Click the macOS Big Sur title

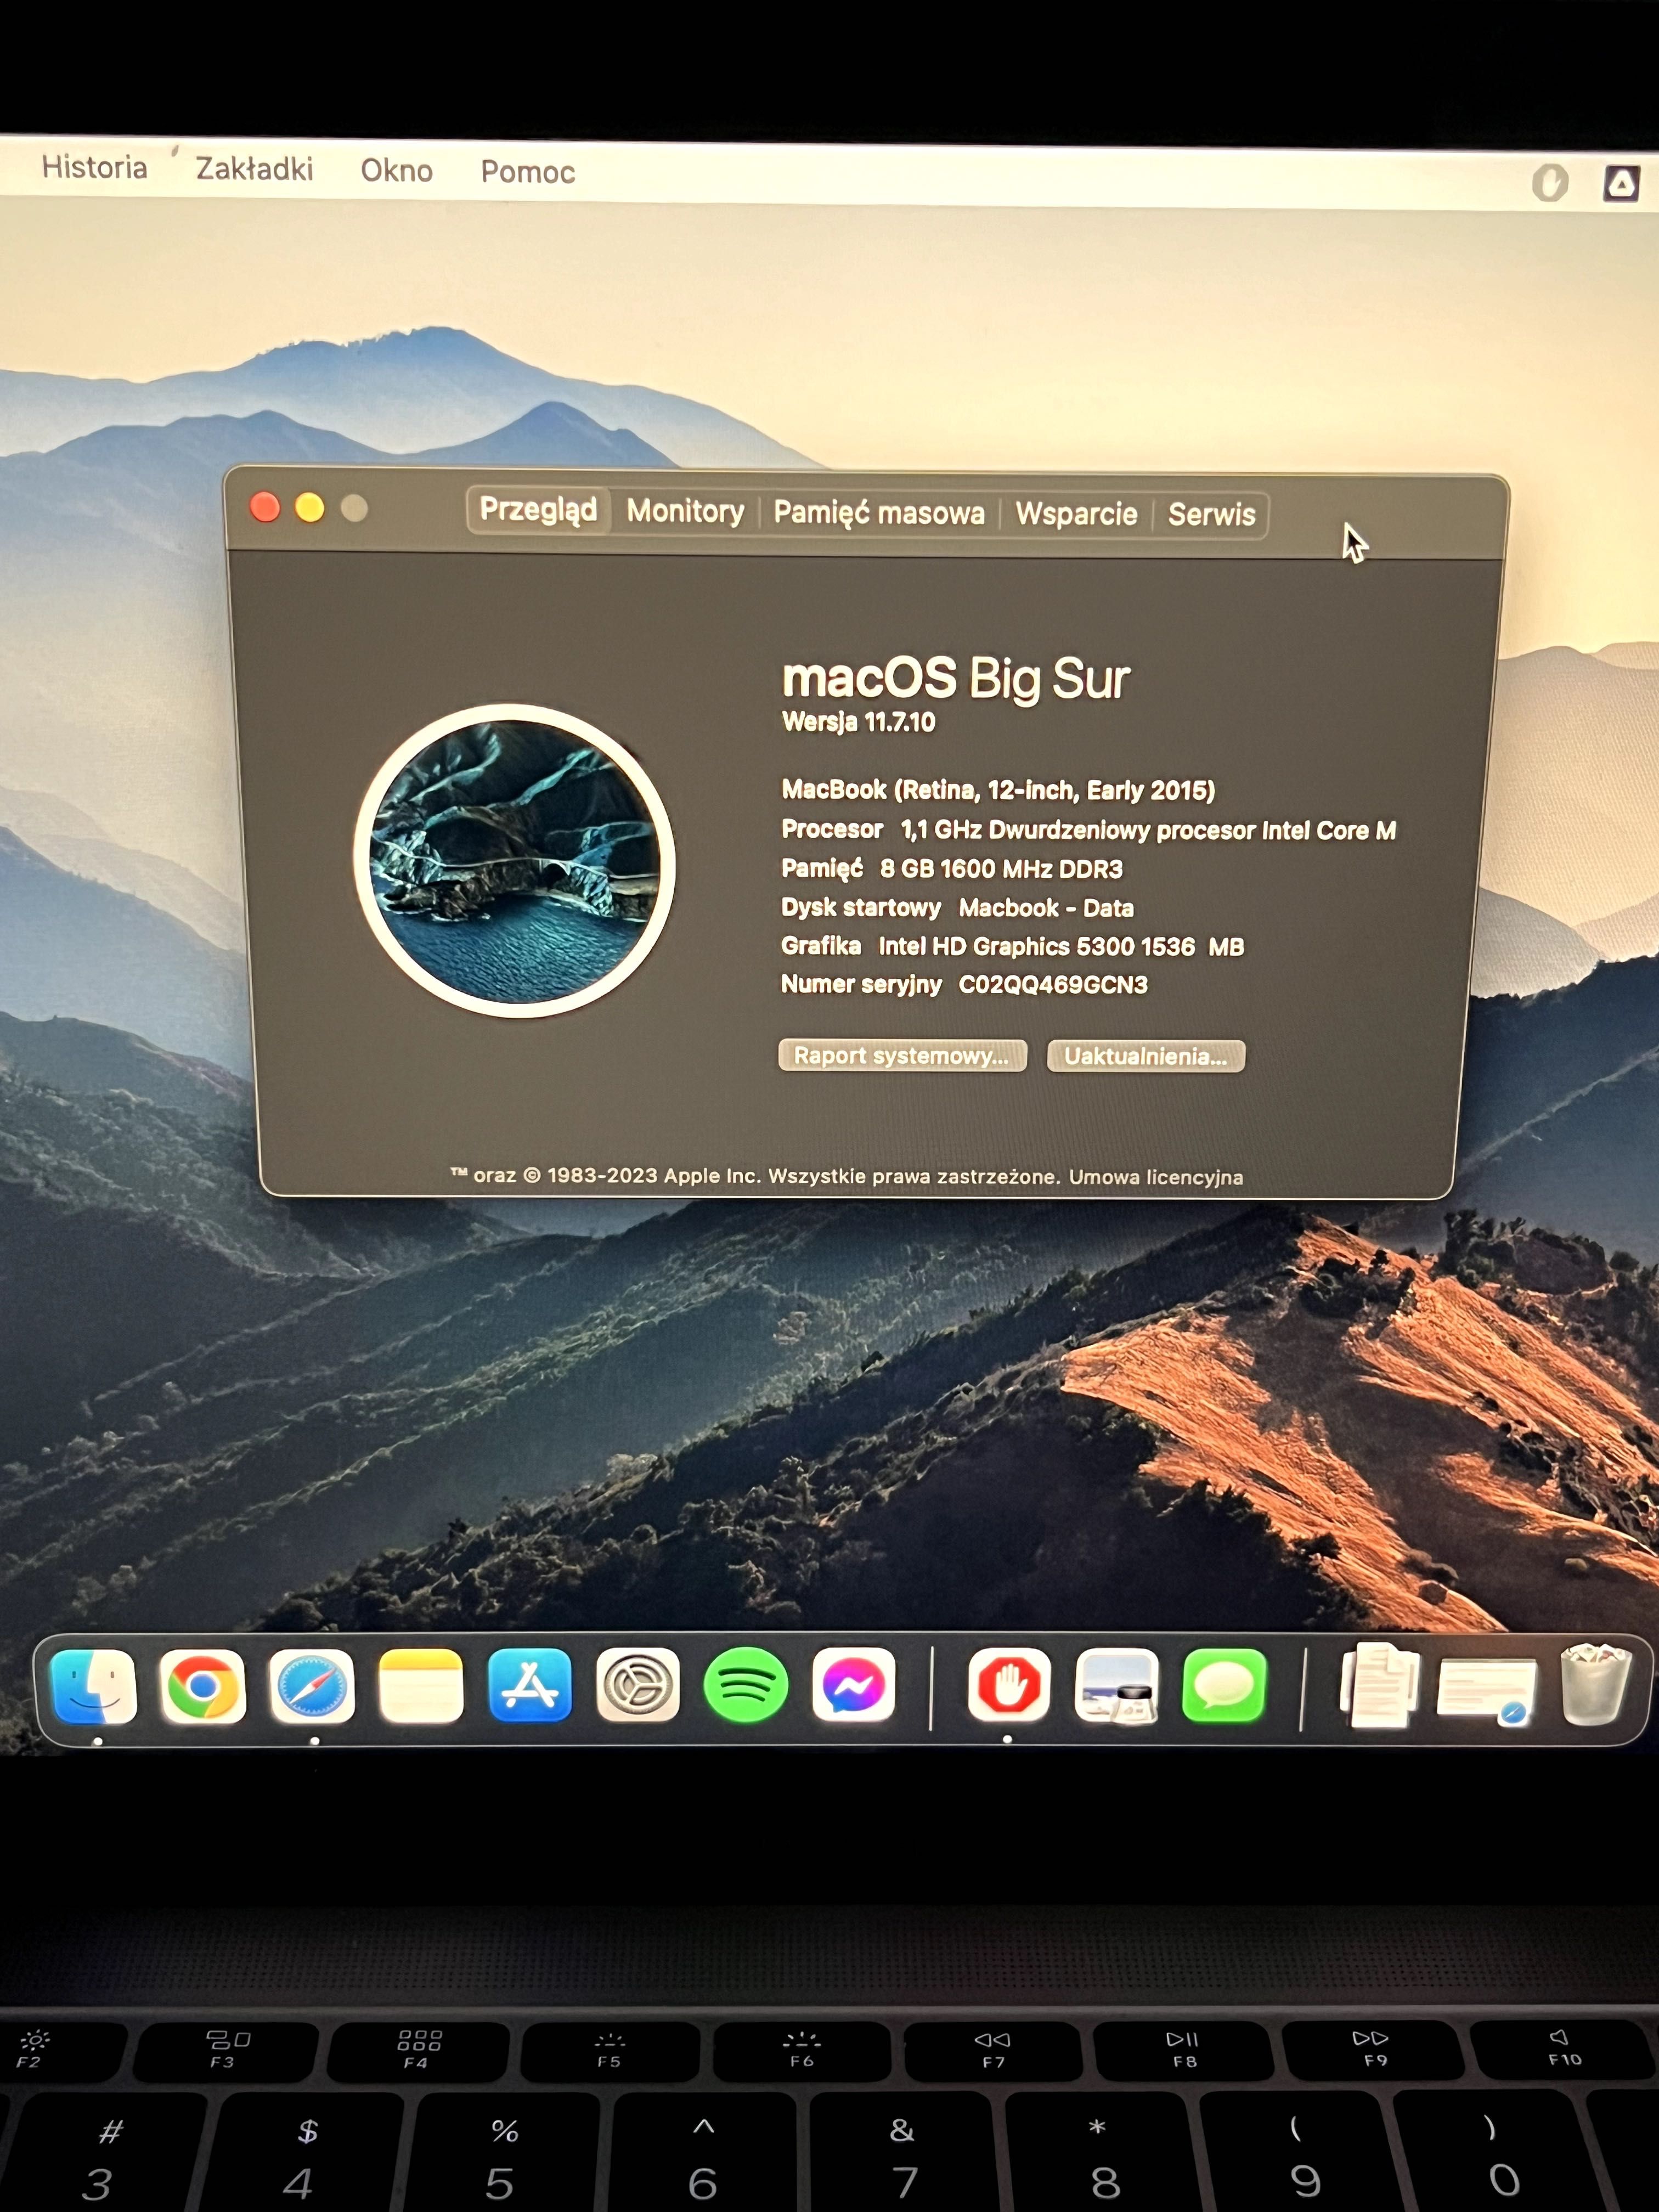(956, 679)
